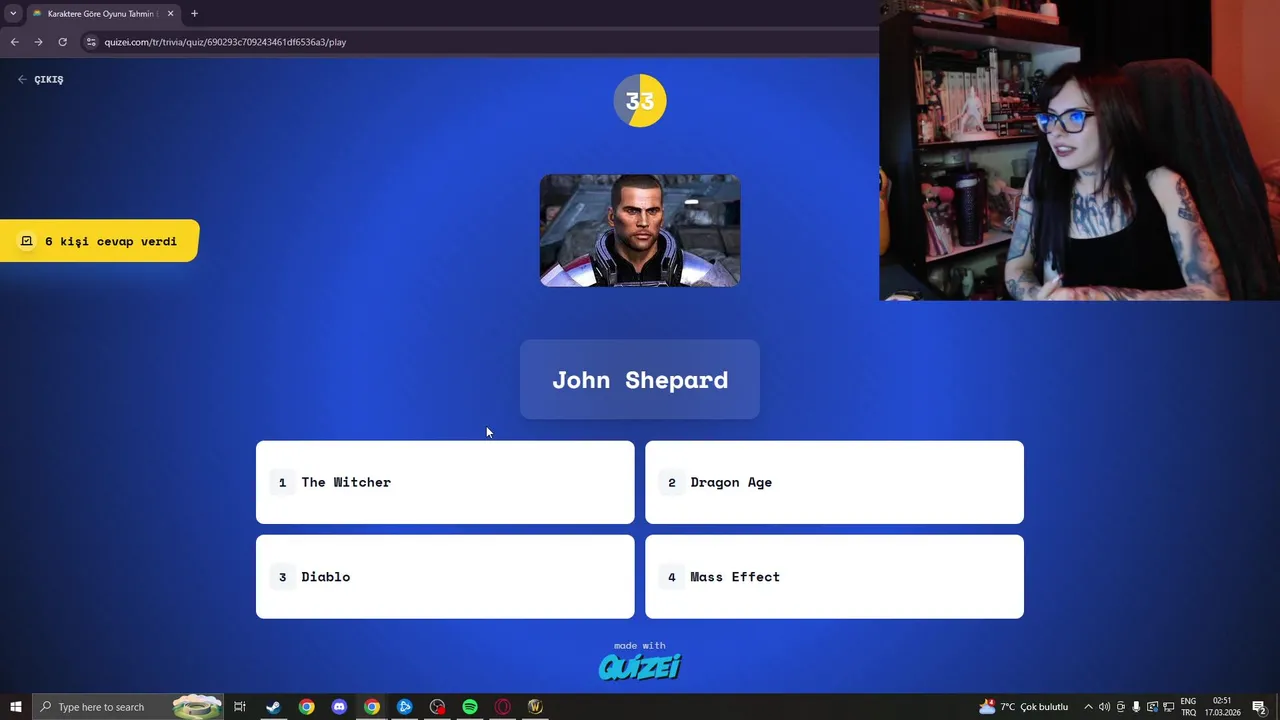This screenshot has height=720, width=1280.
Task: Click the round countdown timer showing 33
Action: tap(640, 101)
